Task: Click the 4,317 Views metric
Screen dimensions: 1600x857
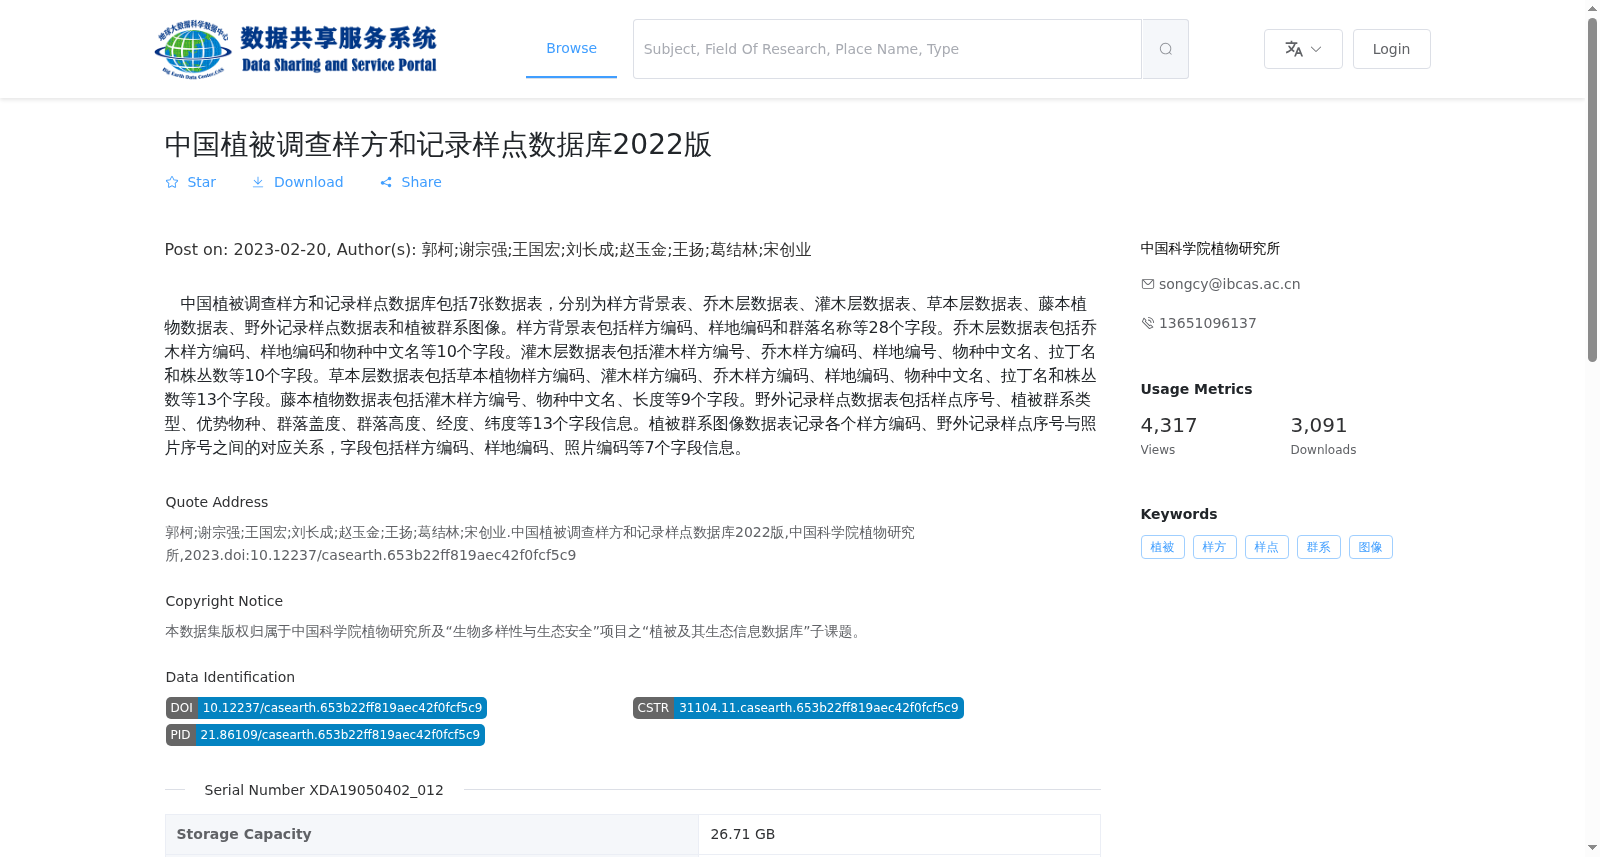Action: tap(1168, 436)
